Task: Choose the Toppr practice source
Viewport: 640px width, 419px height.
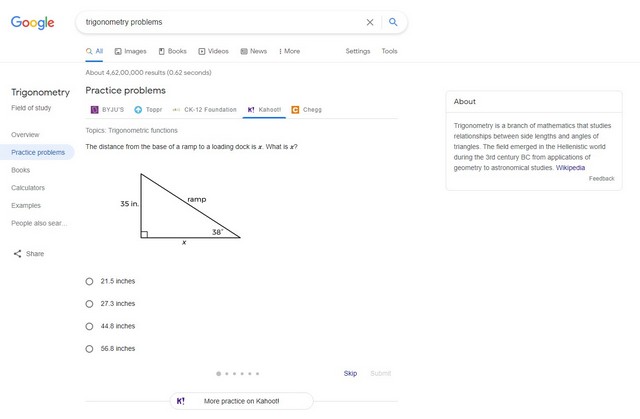Action: [148, 110]
